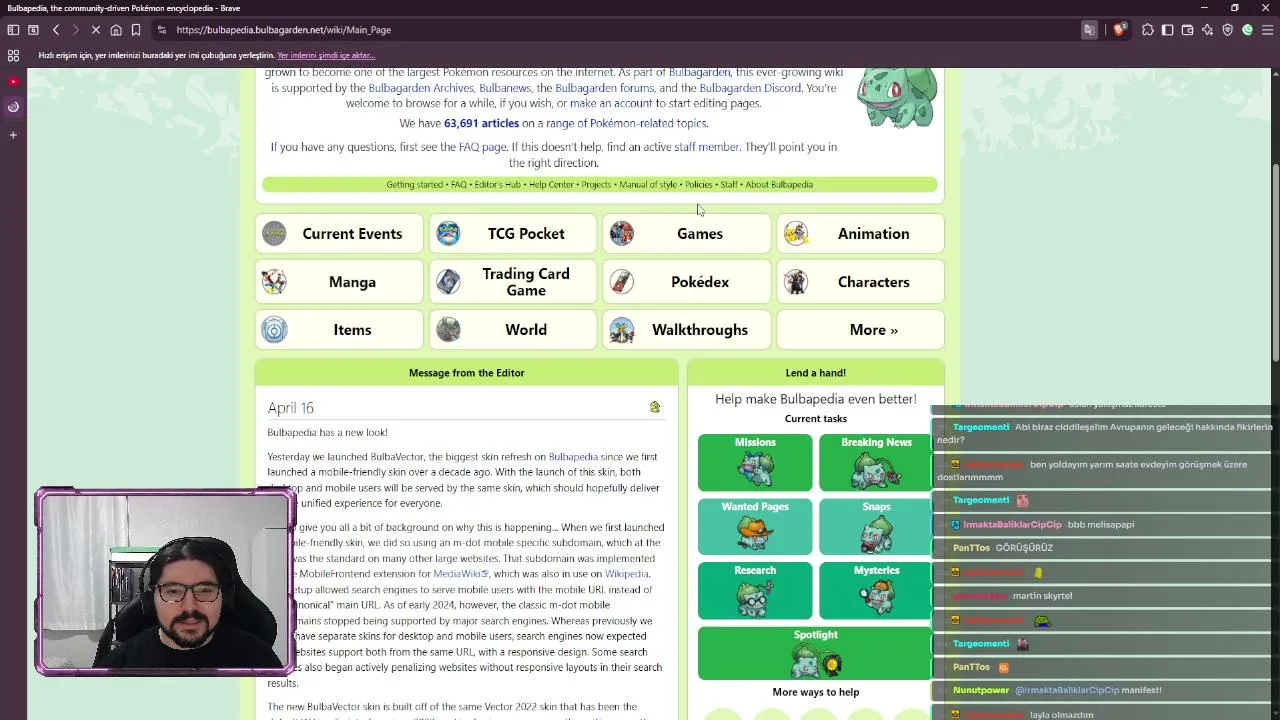Viewport: 1280px width, 720px height.
Task: Open the Manga tile
Action: (339, 282)
